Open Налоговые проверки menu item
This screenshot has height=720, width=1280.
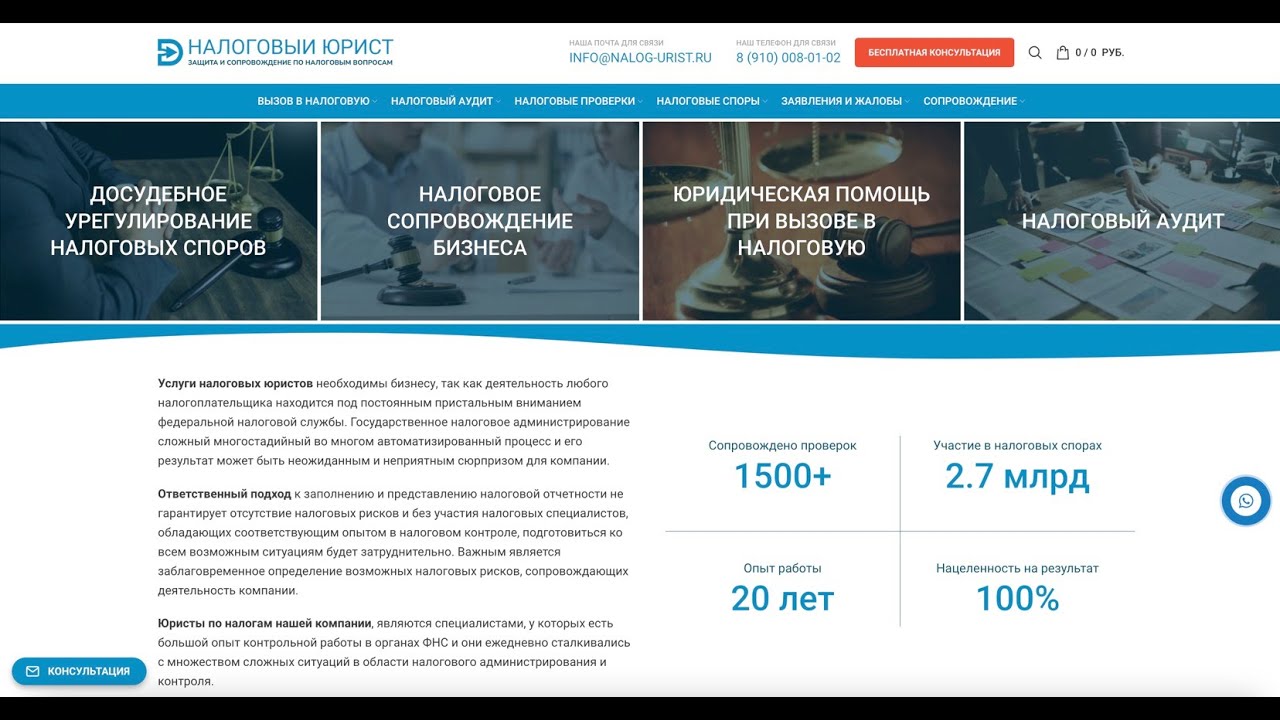tap(575, 101)
